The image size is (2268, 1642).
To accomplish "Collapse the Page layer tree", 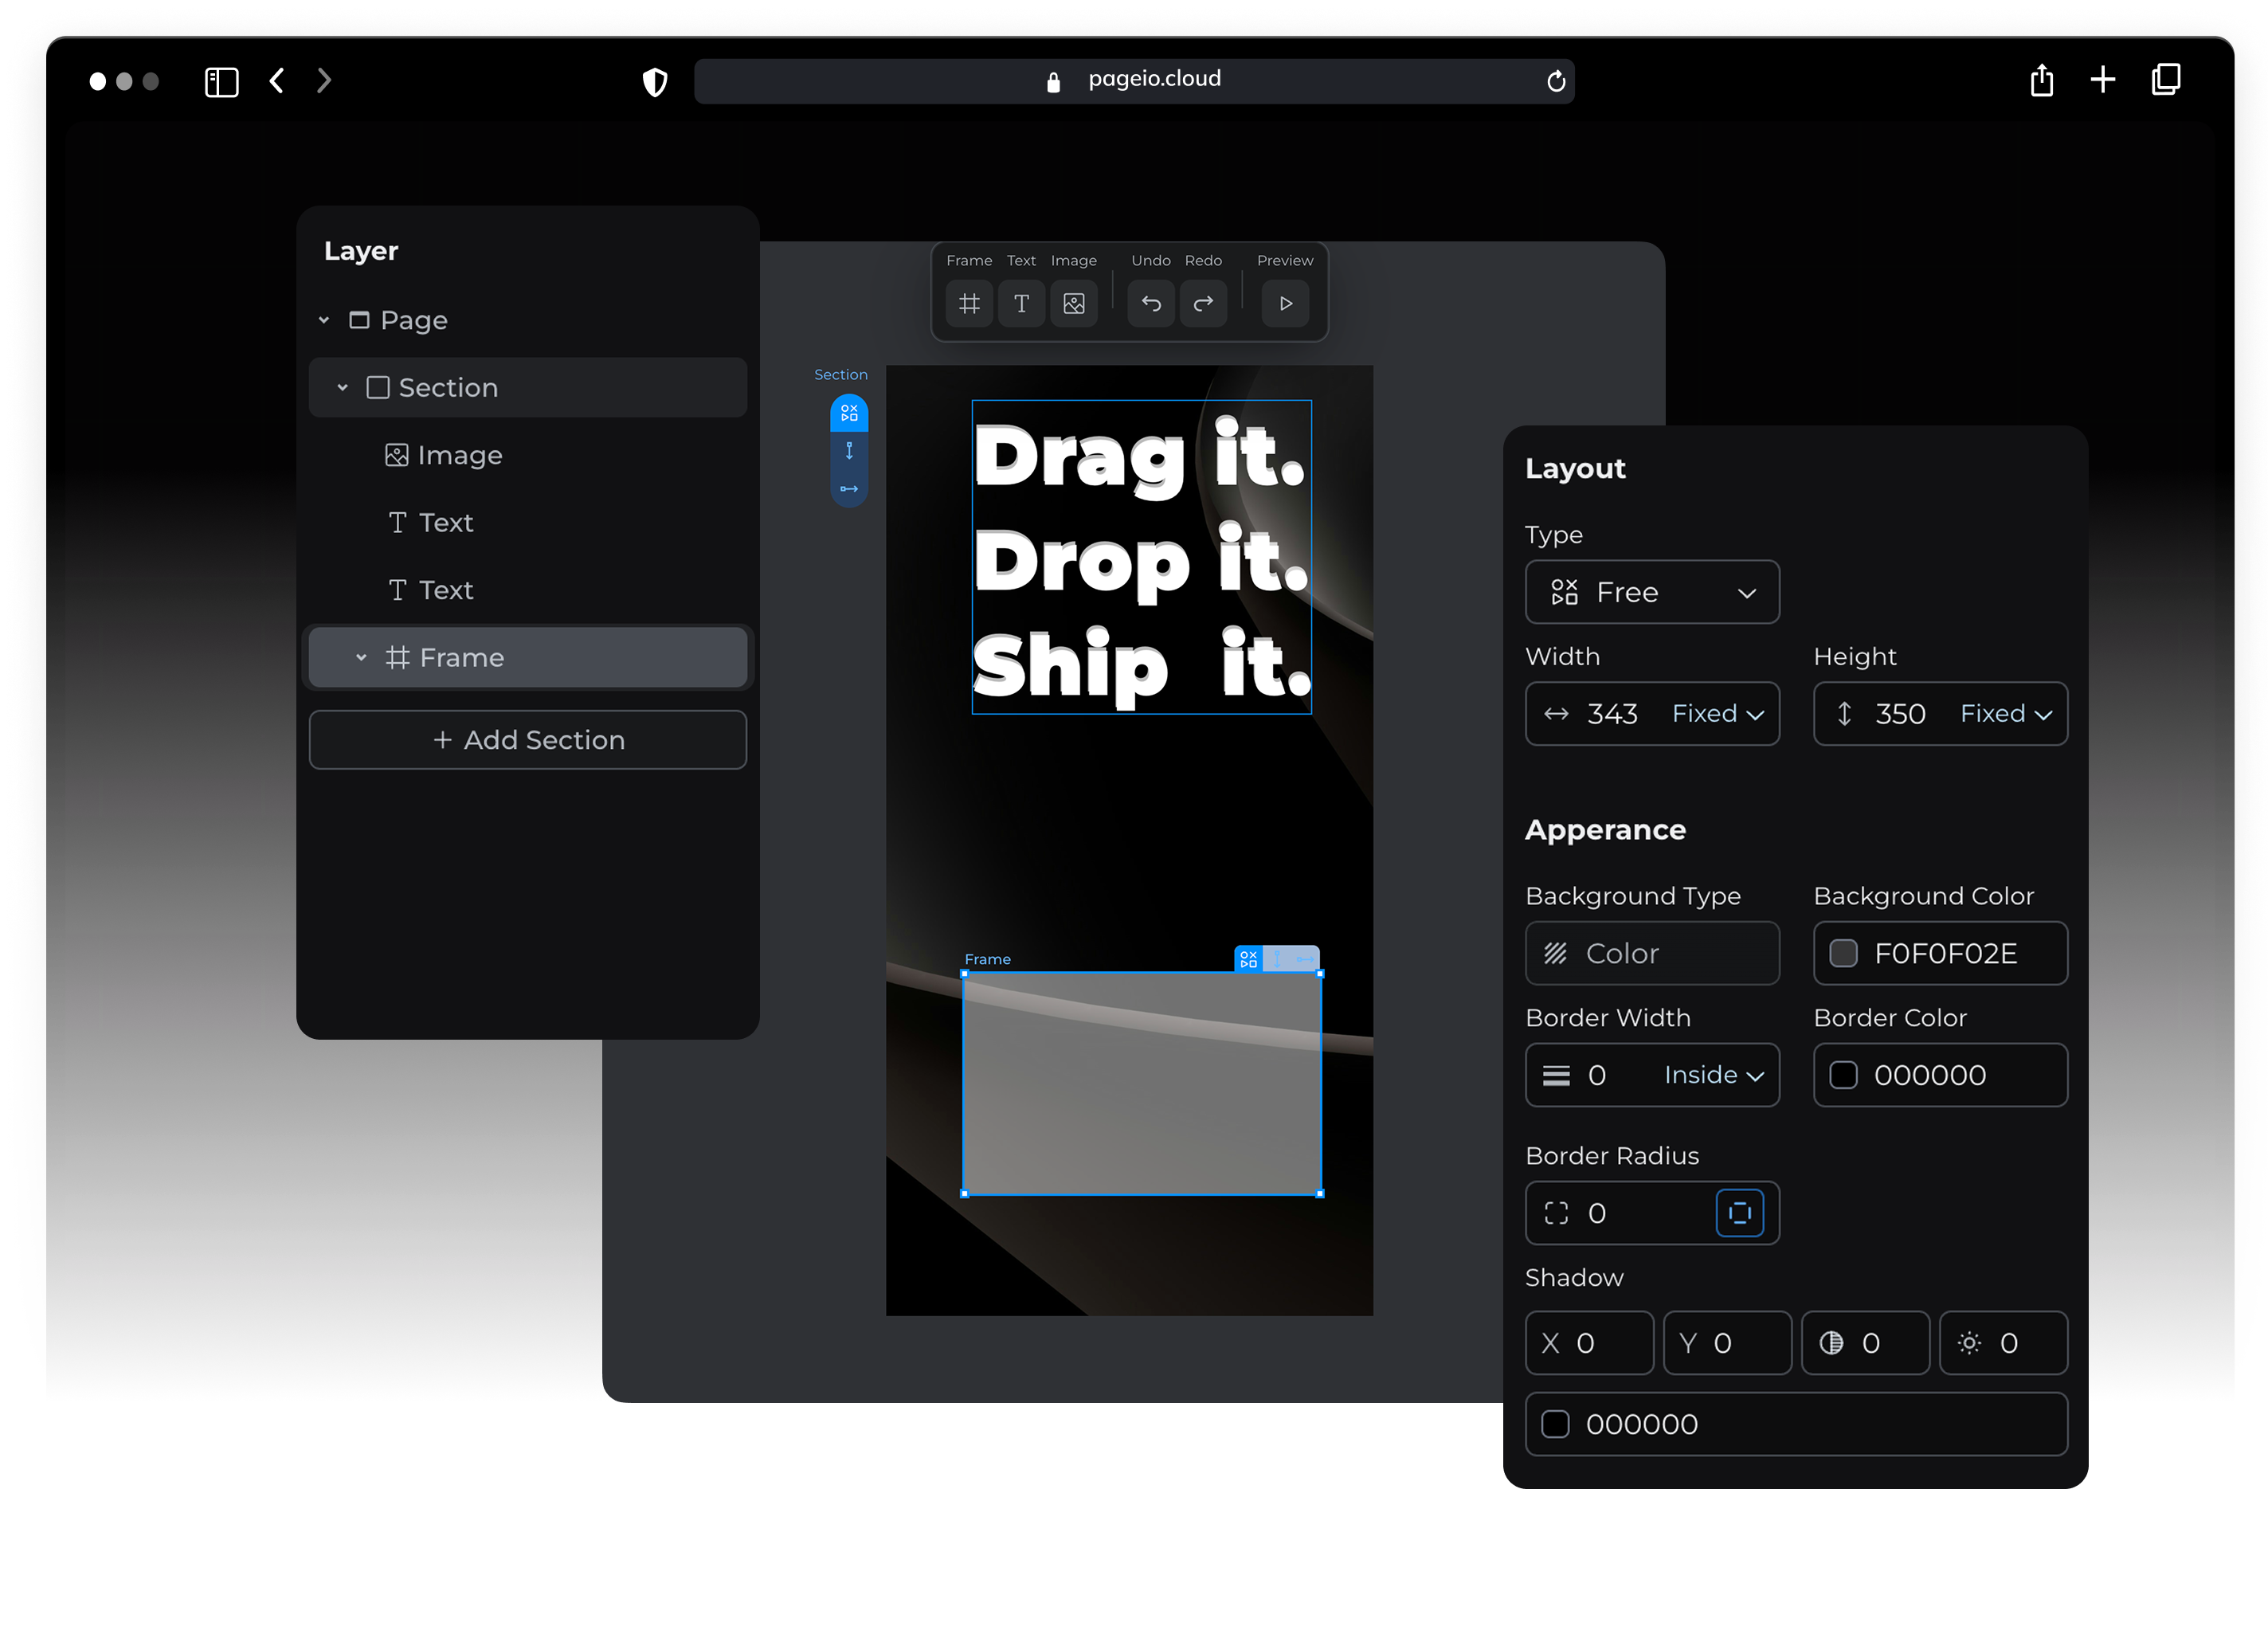I will (324, 320).
